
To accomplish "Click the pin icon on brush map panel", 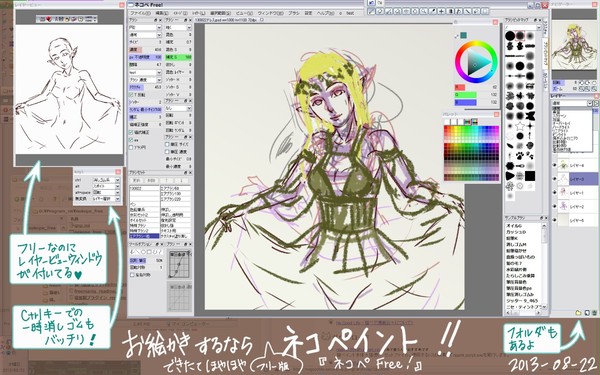I will click(x=535, y=20).
